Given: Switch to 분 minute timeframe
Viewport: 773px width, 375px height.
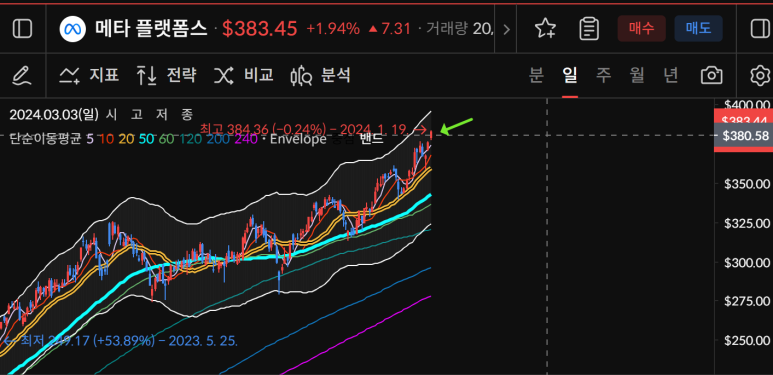Looking at the screenshot, I should [x=536, y=75].
